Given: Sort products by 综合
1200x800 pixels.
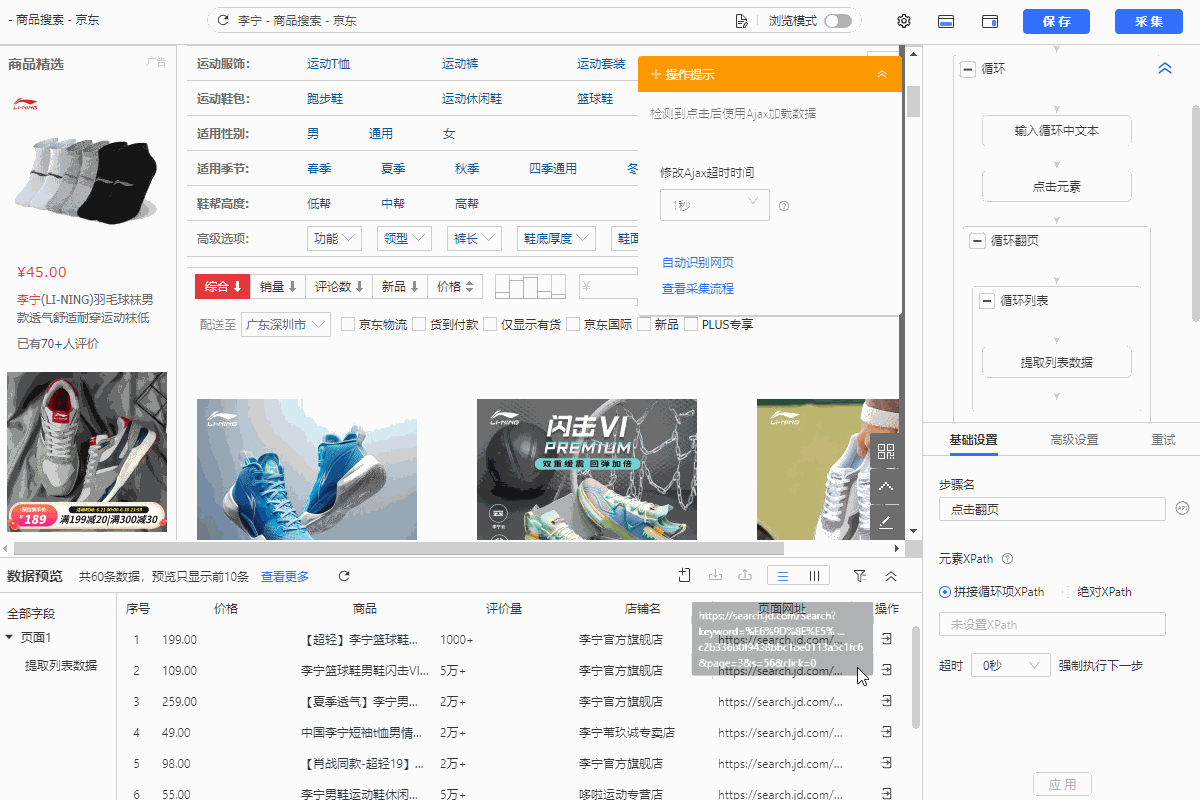Looking at the screenshot, I should pyautogui.click(x=223, y=287).
